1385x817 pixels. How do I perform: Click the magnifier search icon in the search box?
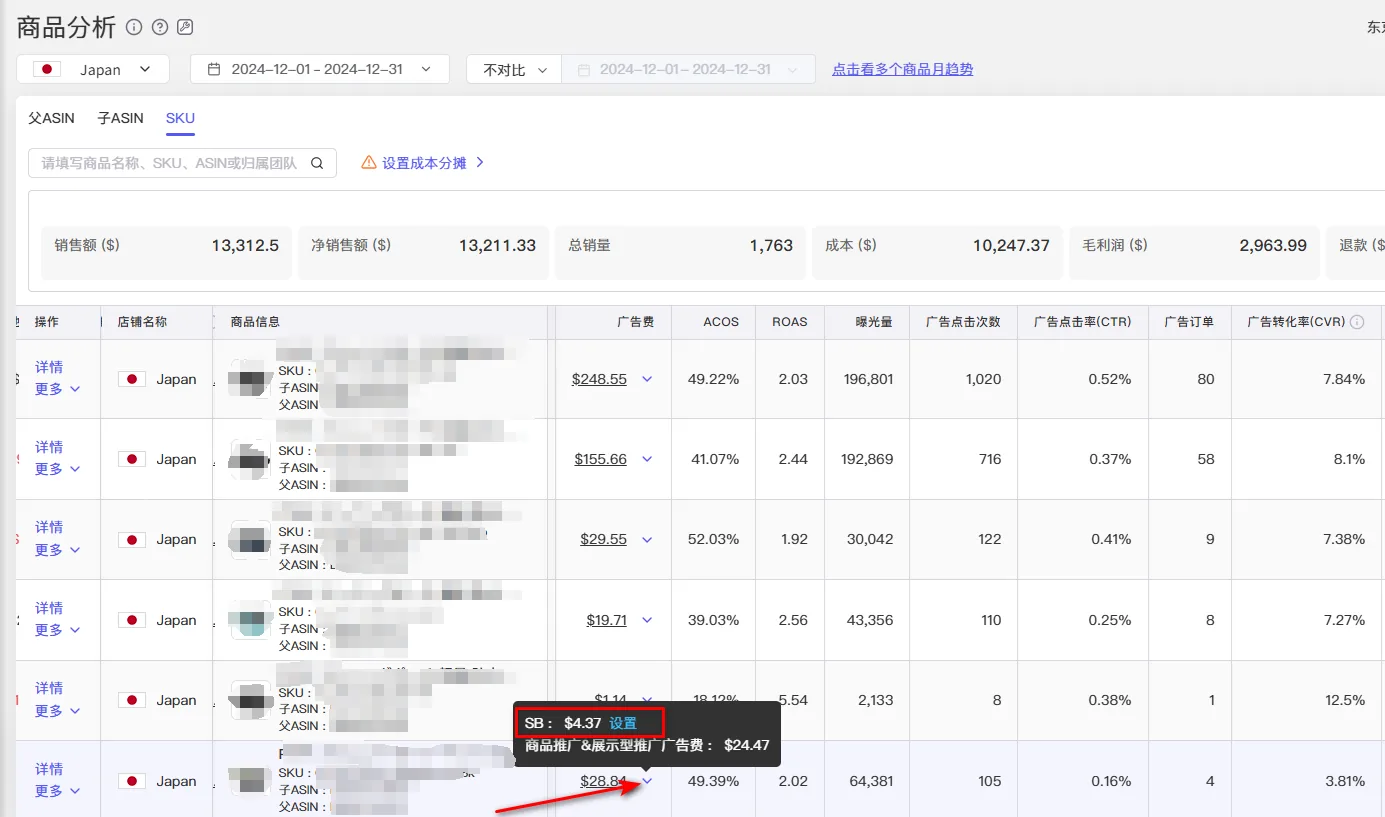[317, 163]
